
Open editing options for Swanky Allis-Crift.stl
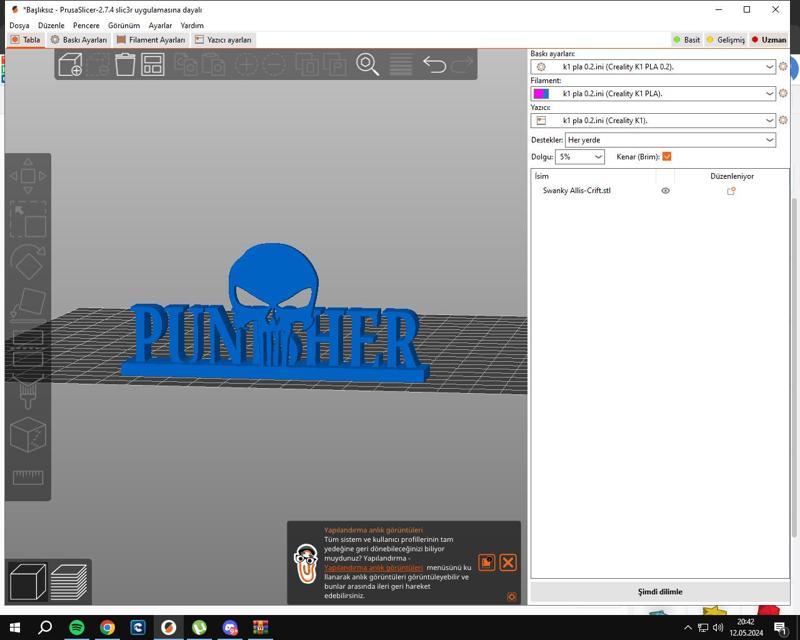click(731, 191)
